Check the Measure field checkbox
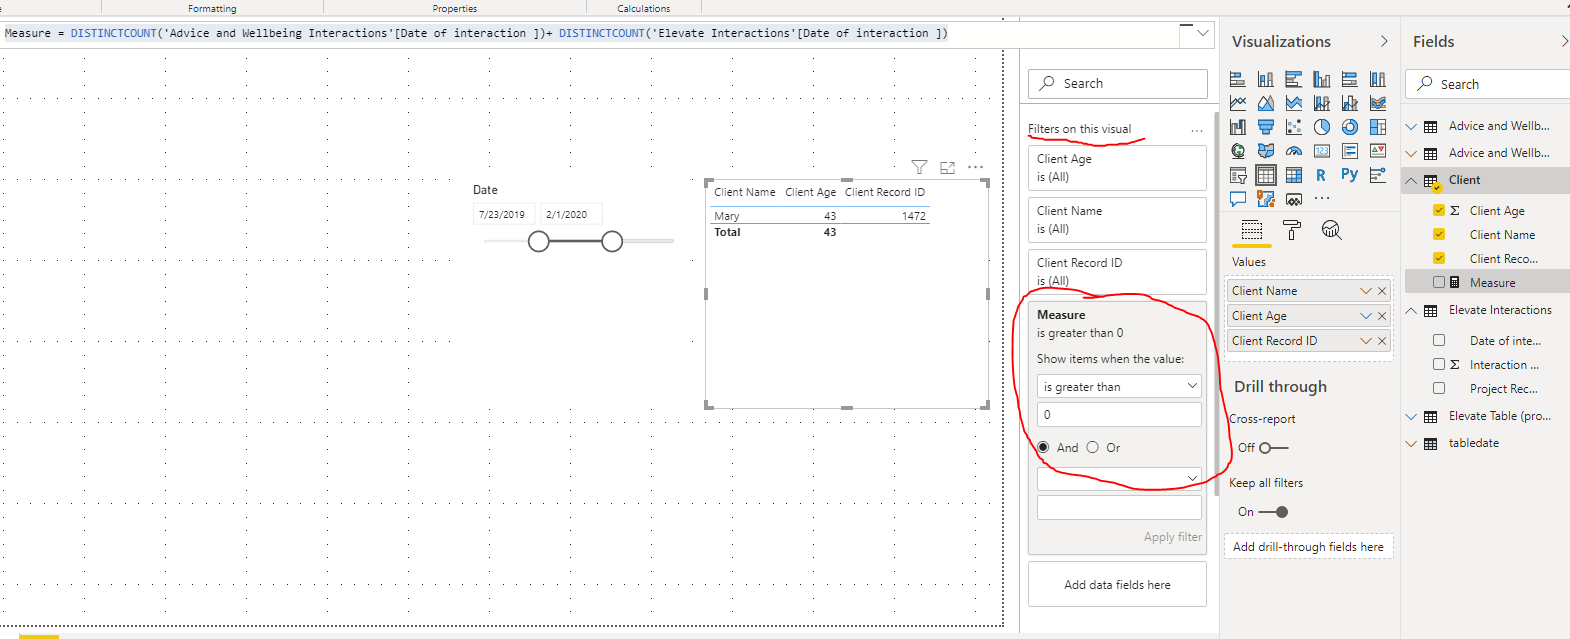1570x639 pixels. click(x=1439, y=282)
